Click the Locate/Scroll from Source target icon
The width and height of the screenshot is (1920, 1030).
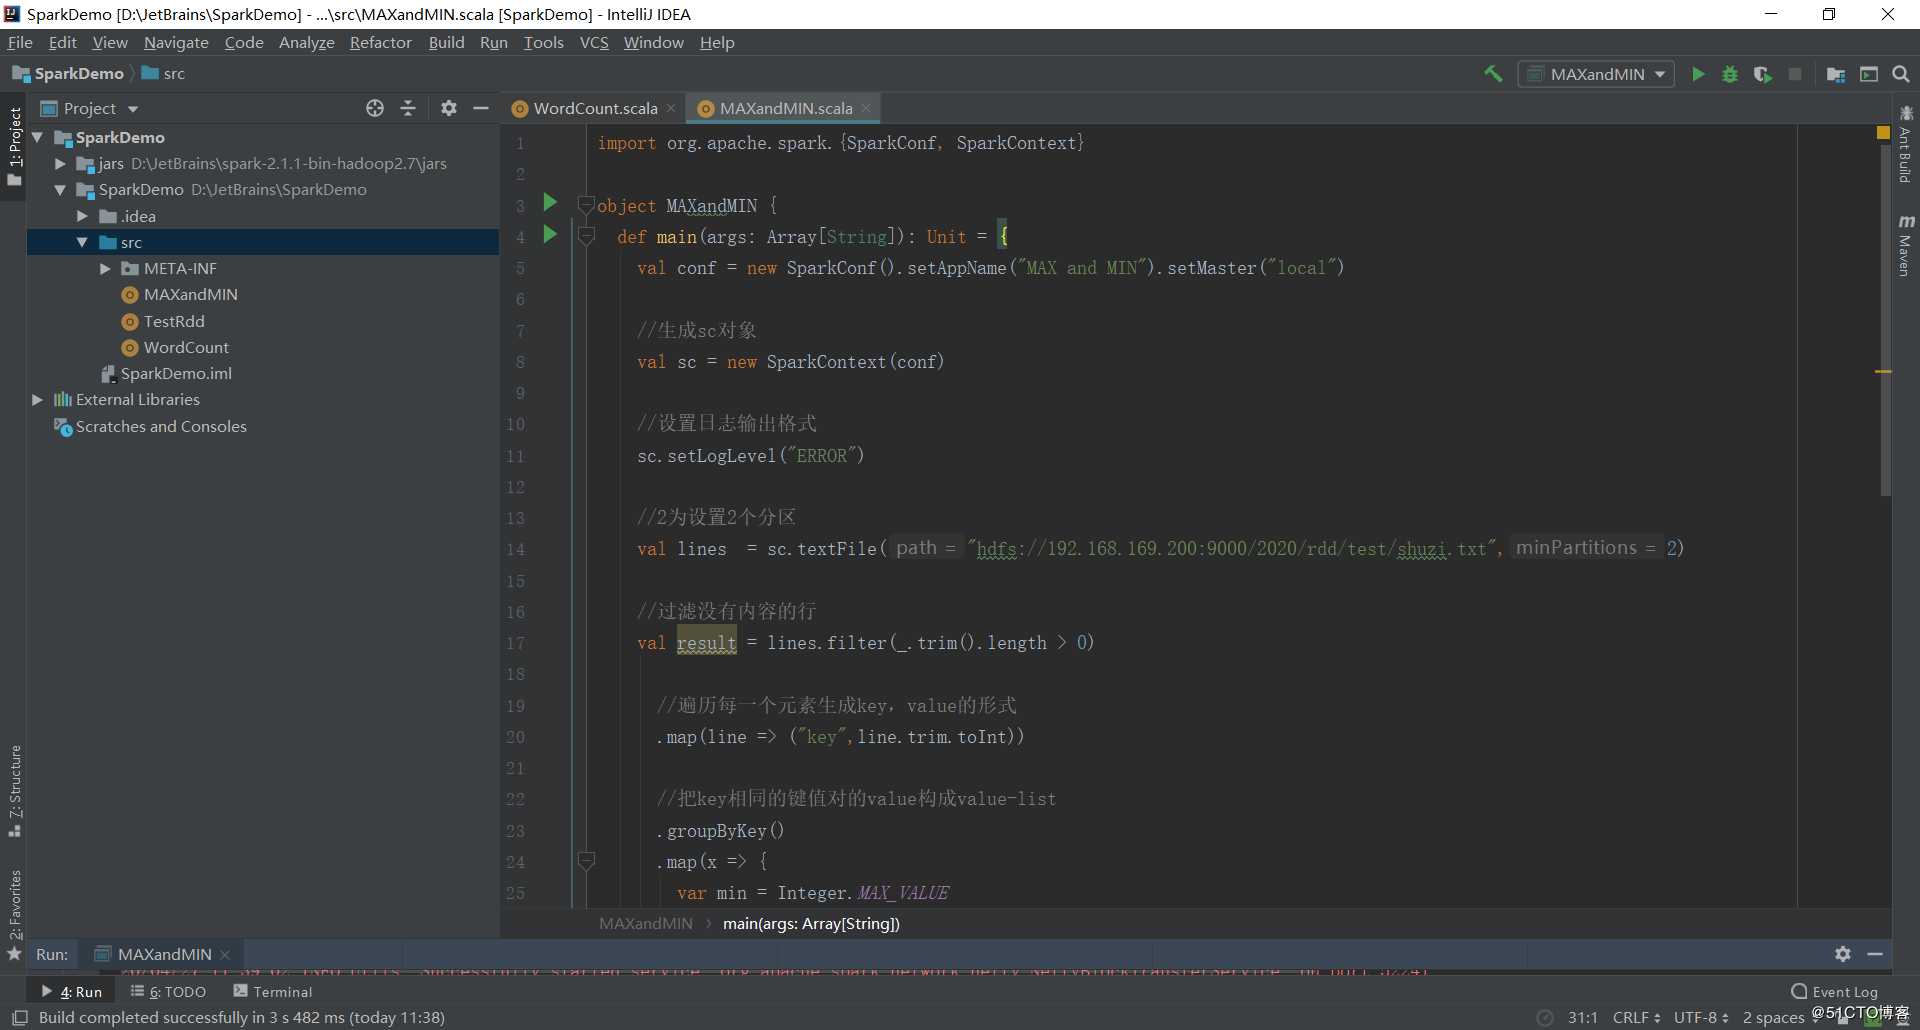coord(375,108)
